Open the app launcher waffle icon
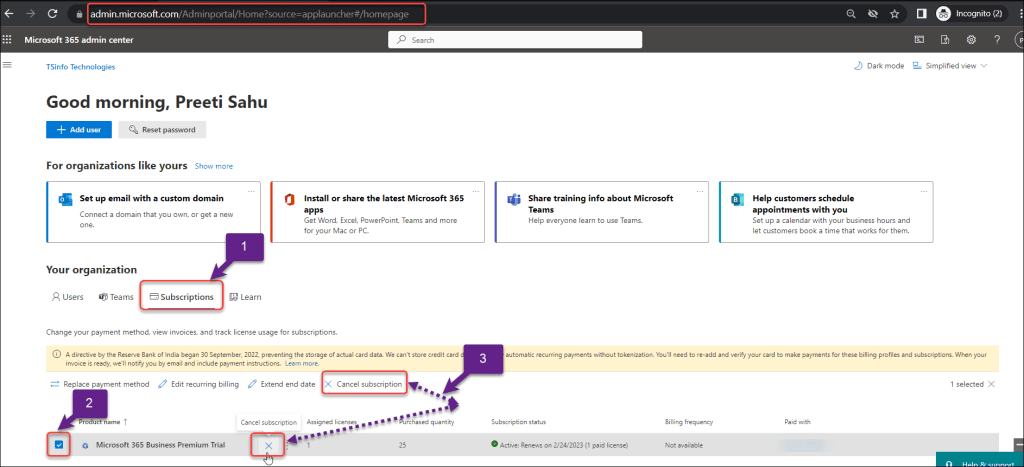This screenshot has width=1024, height=467. point(7,40)
